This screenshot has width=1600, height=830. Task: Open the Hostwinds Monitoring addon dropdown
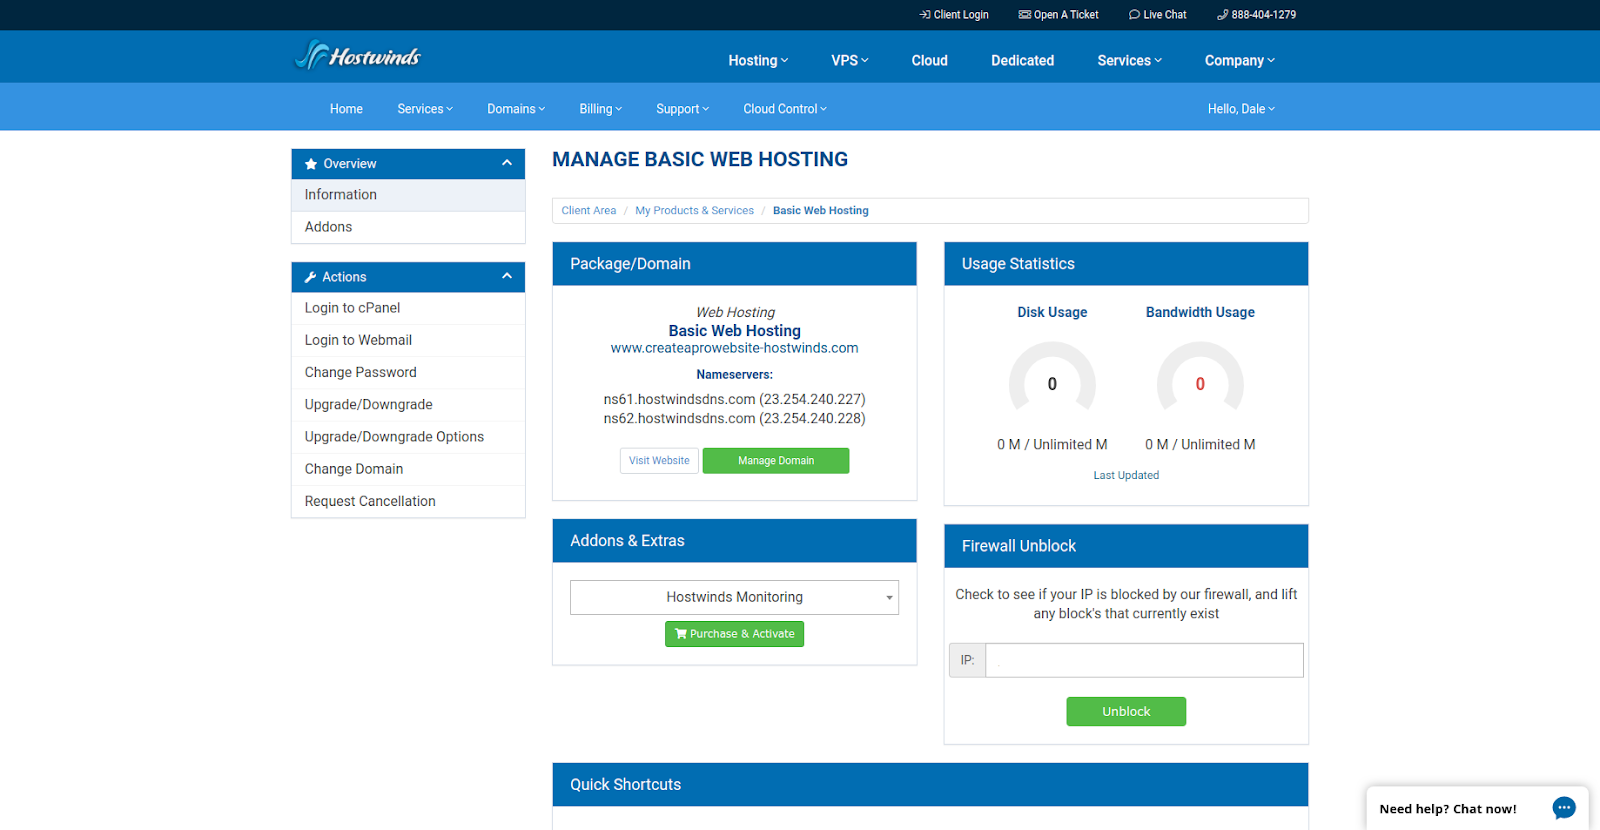pyautogui.click(x=734, y=597)
